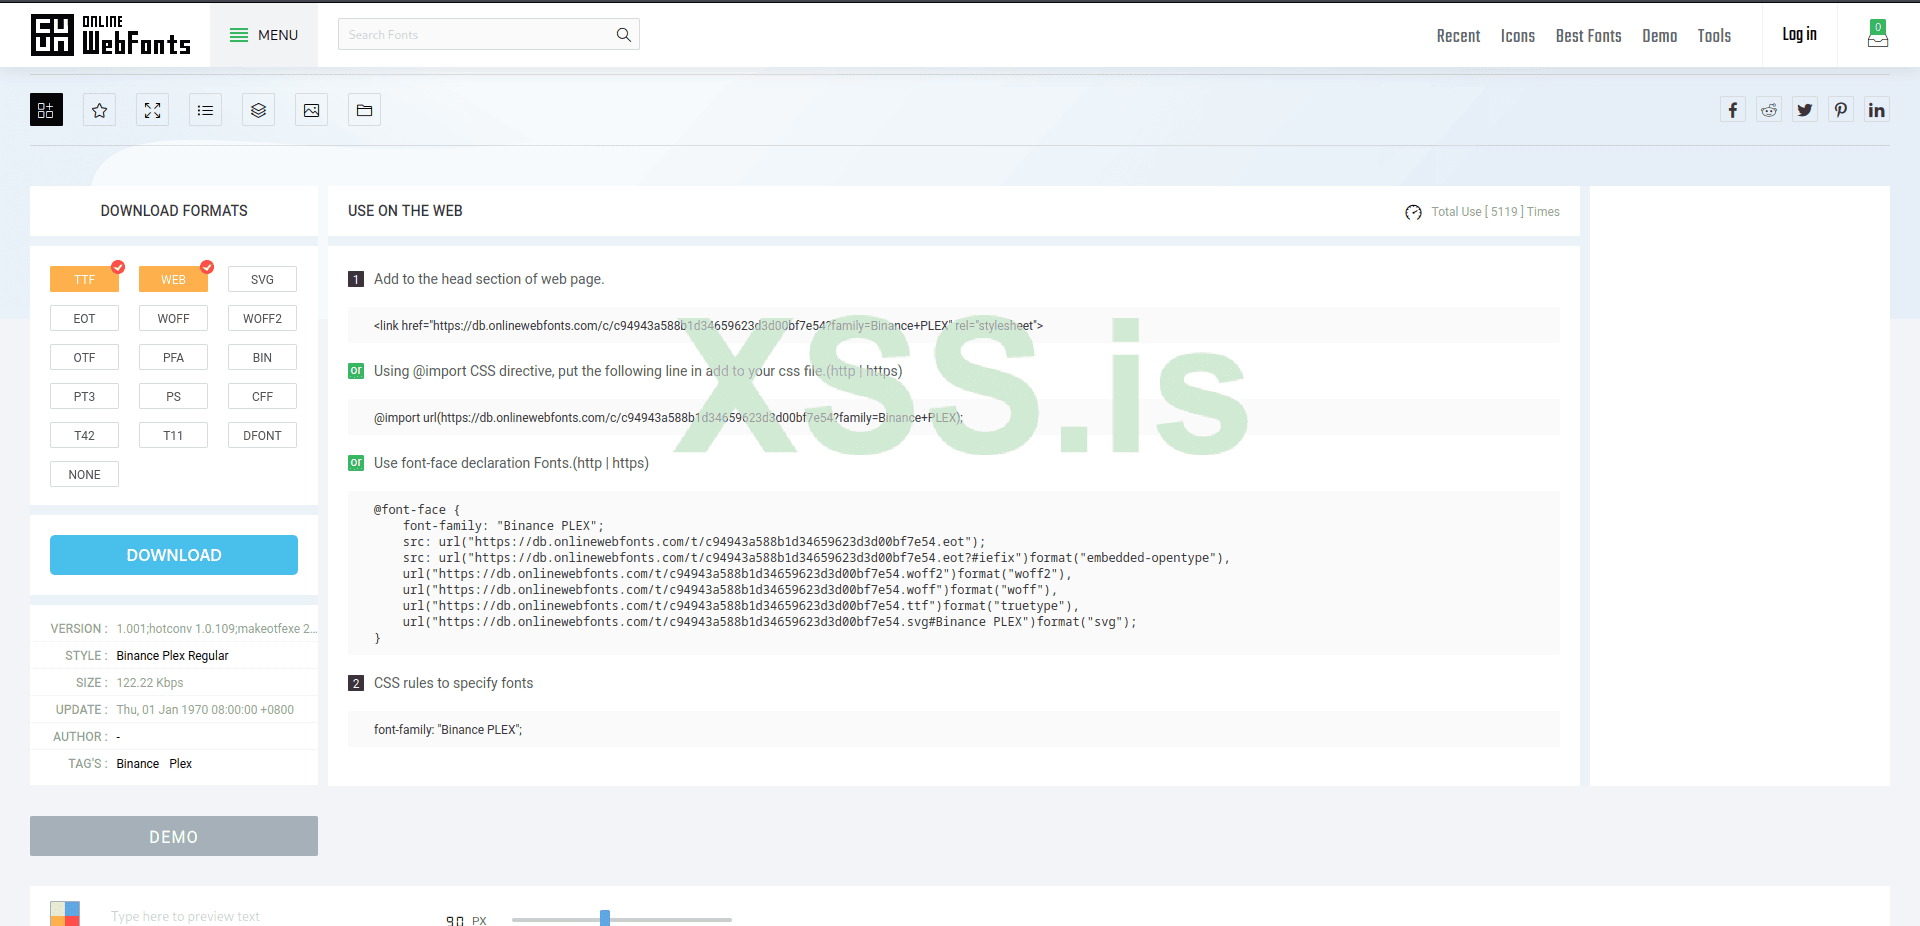Click the blue DOWNLOAD button
Viewport: 1920px width, 926px height.
[174, 555]
